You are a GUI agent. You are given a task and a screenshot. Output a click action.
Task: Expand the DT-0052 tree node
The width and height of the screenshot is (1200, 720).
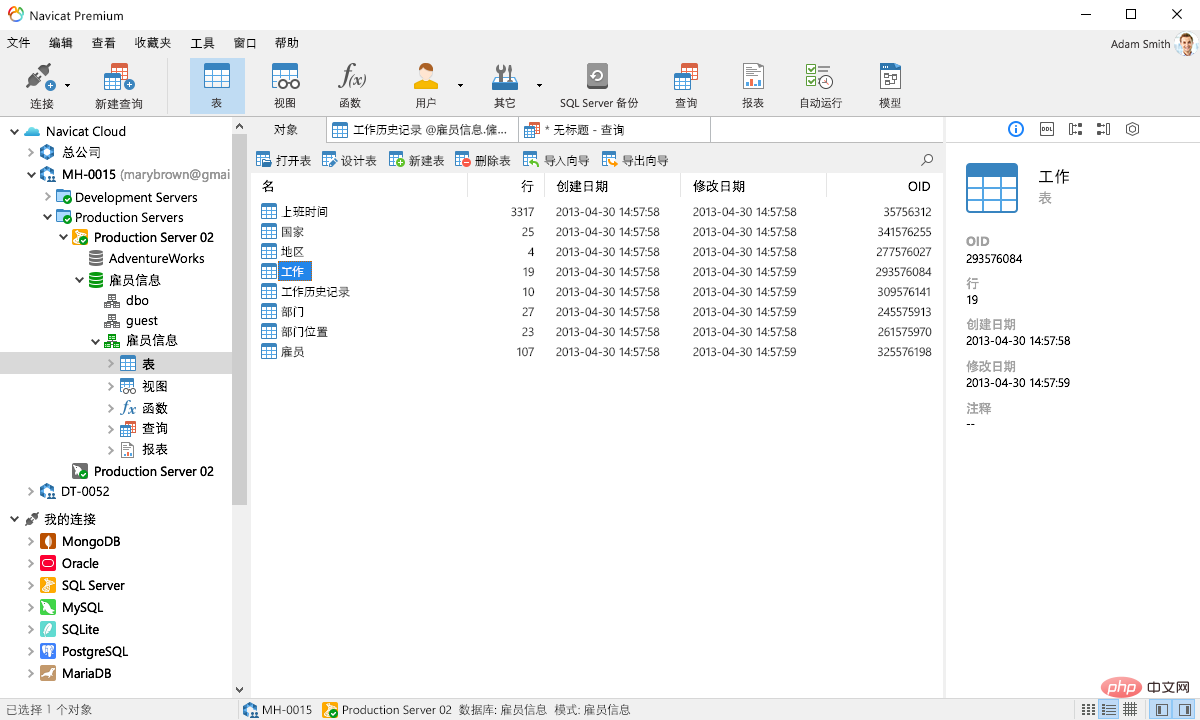click(30, 491)
